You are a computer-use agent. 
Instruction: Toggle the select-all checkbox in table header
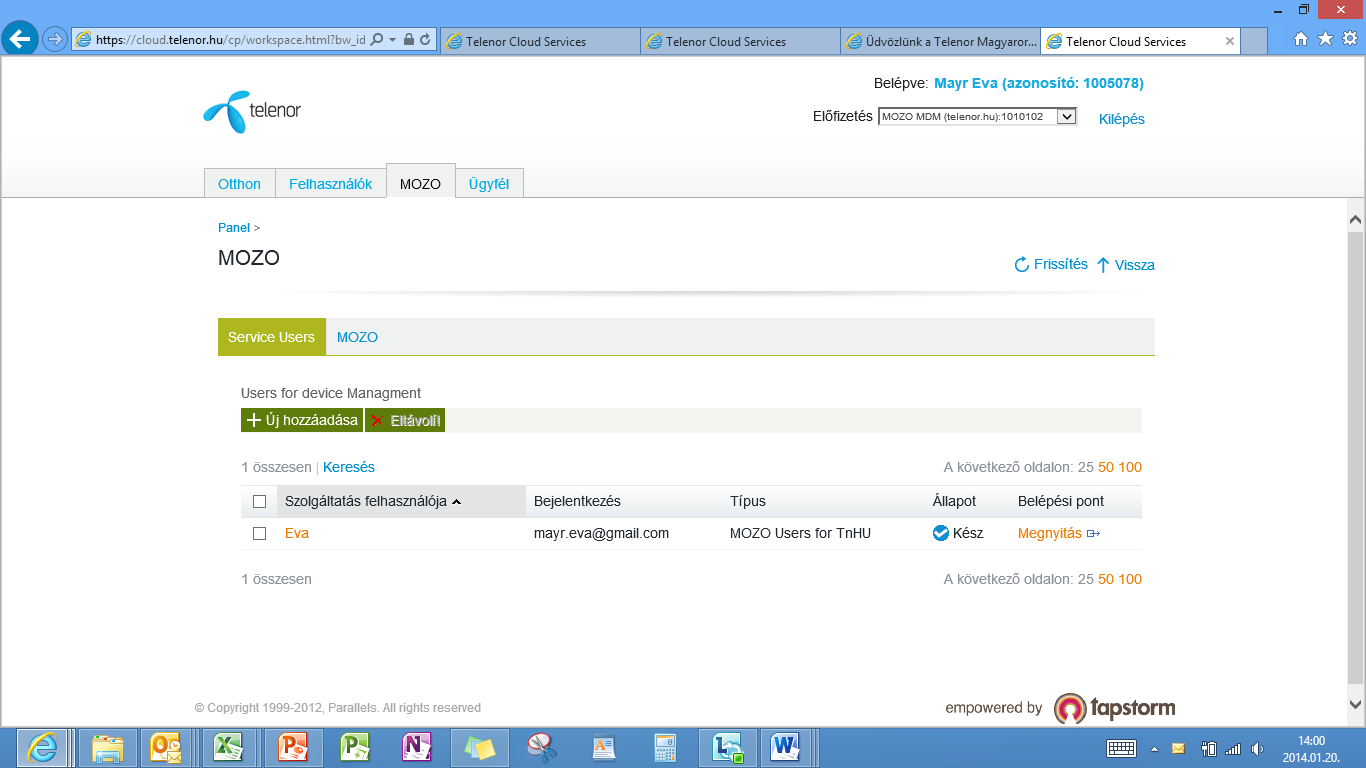coord(260,501)
